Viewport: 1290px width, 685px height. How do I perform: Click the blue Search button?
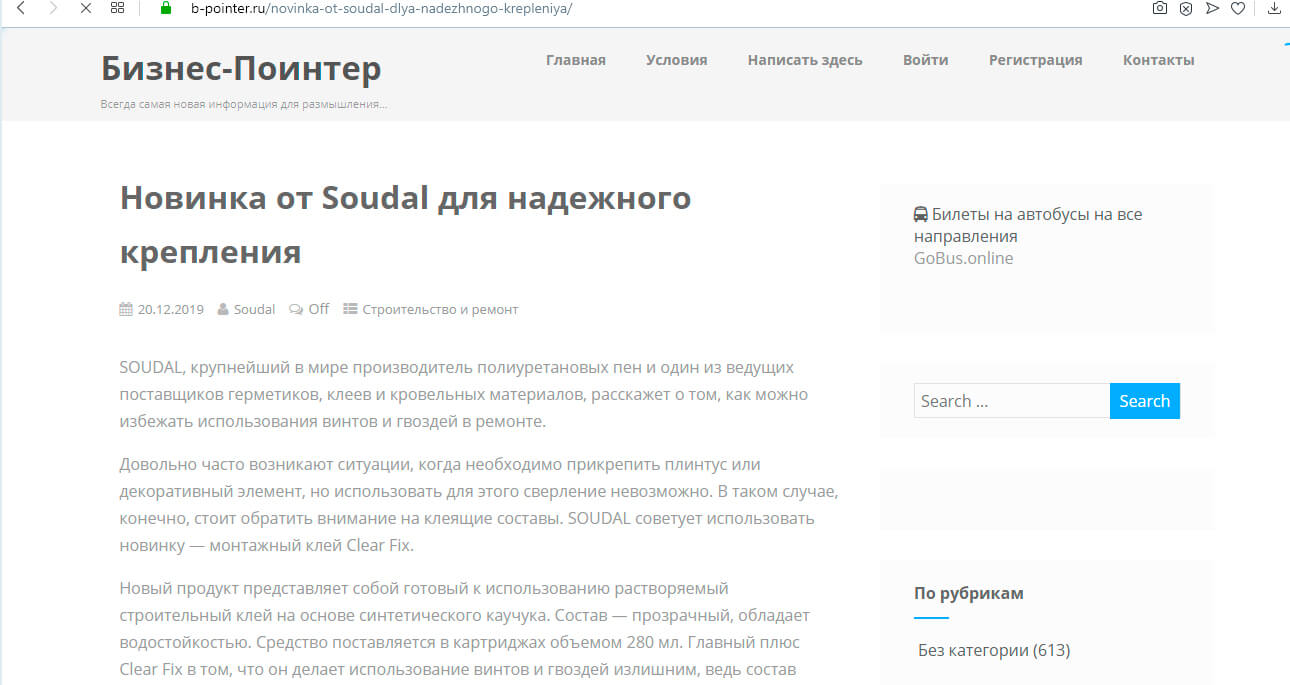tap(1145, 401)
